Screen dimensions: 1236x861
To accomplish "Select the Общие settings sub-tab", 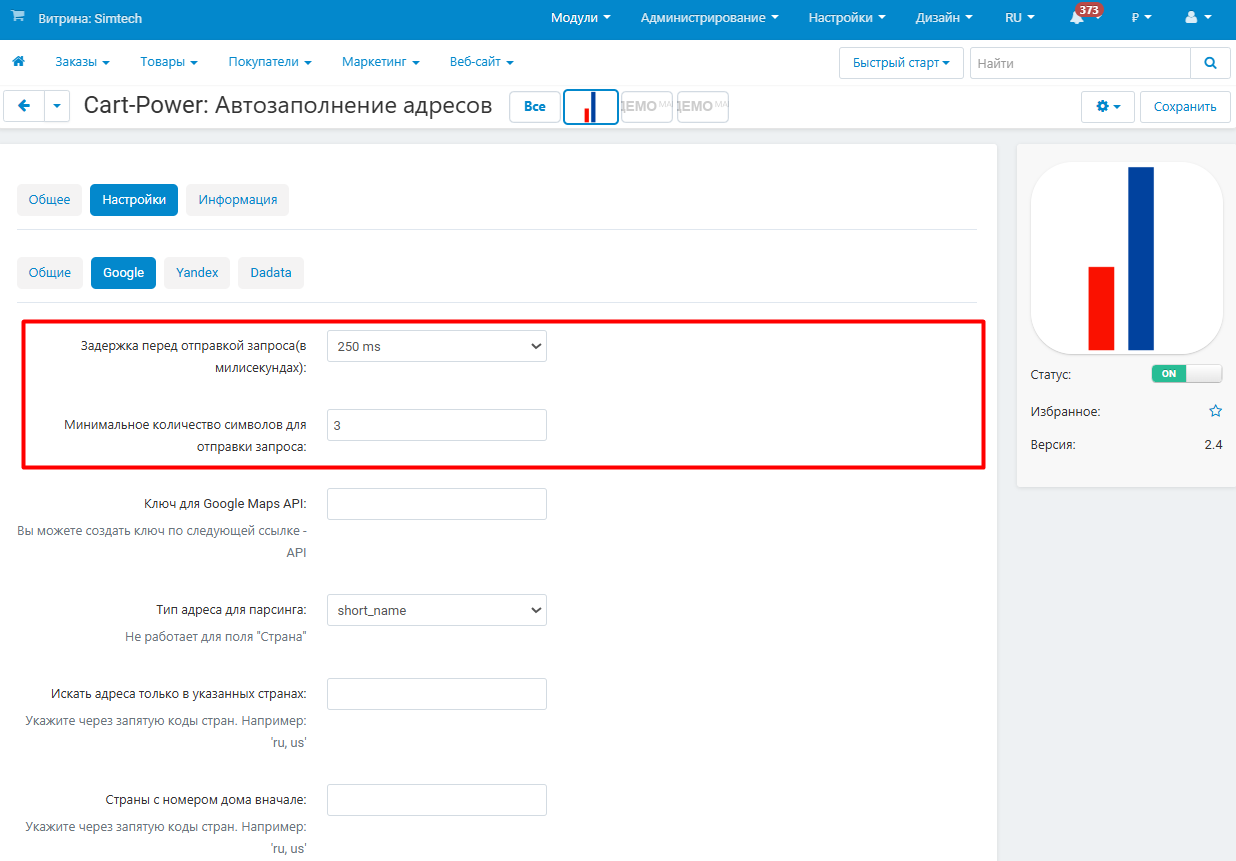I will 50,273.
